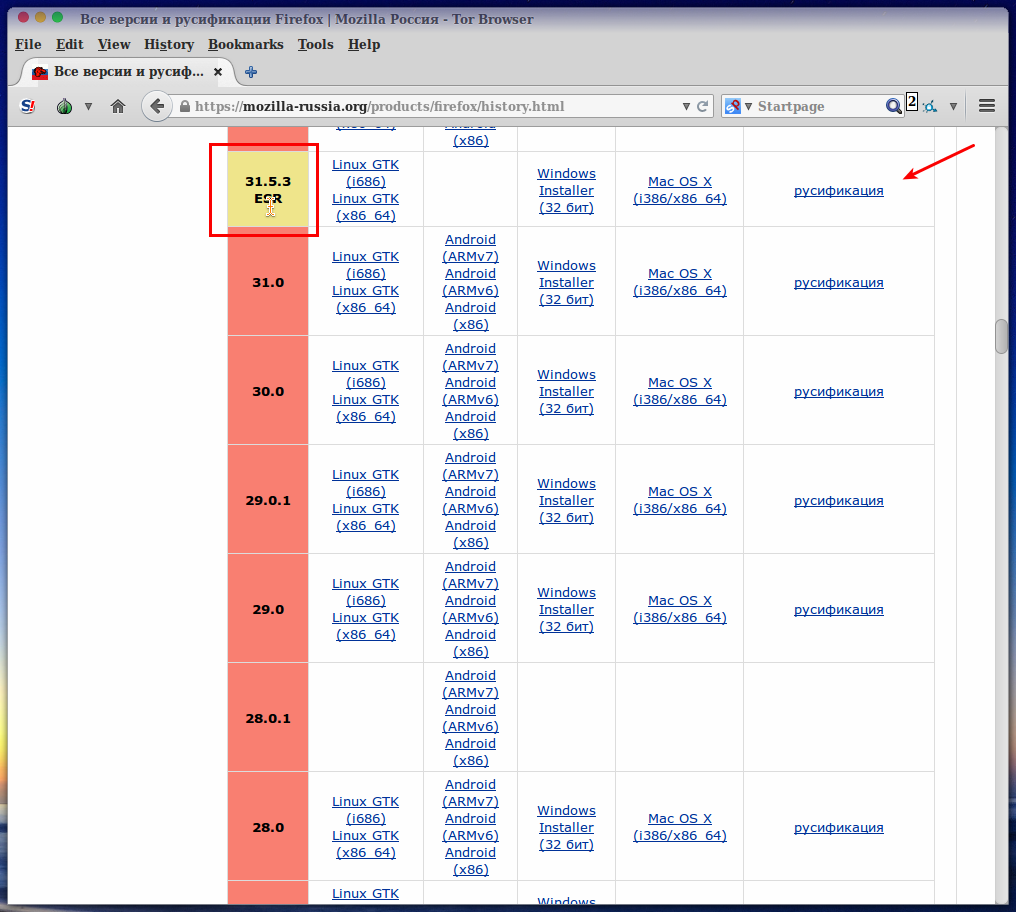Download Windows Installer for version 30.0
1016x912 pixels.
point(566,392)
